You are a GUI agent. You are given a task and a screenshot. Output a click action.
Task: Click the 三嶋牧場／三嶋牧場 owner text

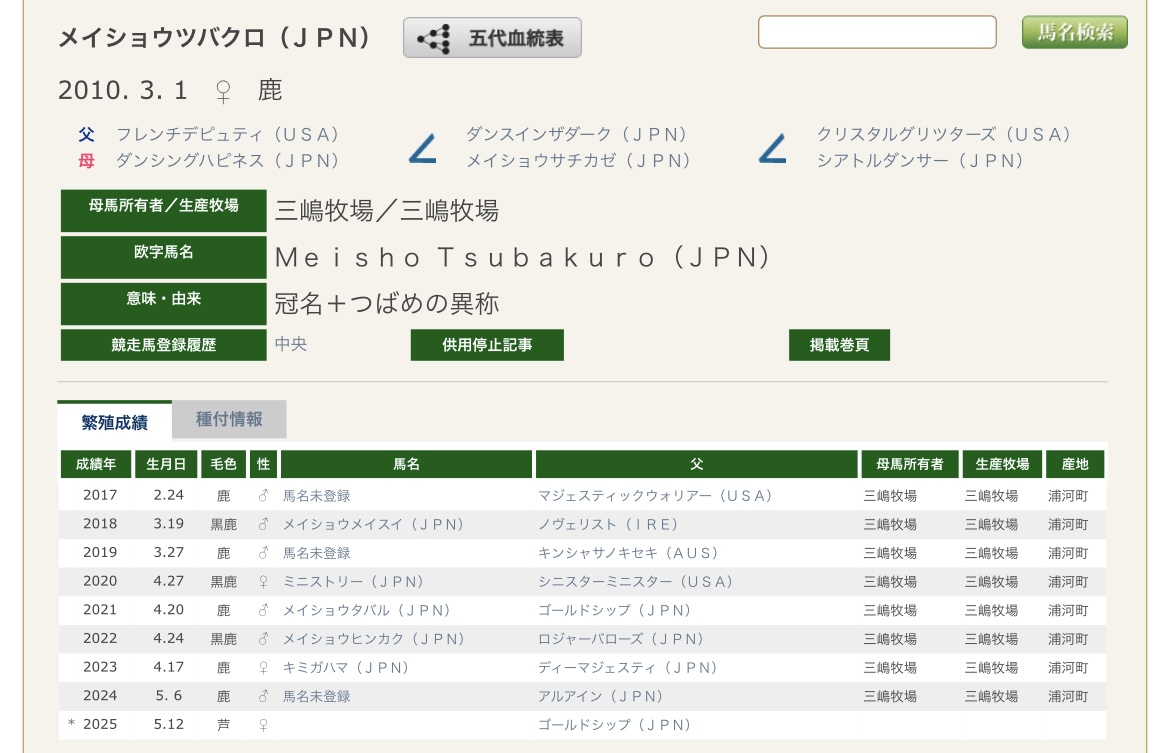(x=387, y=211)
